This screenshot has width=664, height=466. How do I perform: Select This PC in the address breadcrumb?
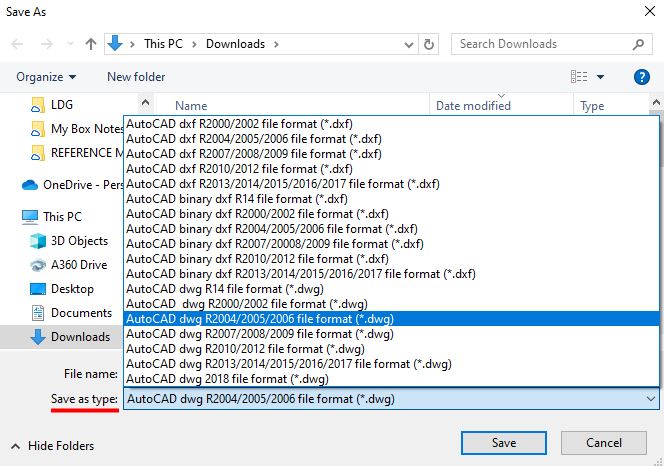tap(163, 44)
